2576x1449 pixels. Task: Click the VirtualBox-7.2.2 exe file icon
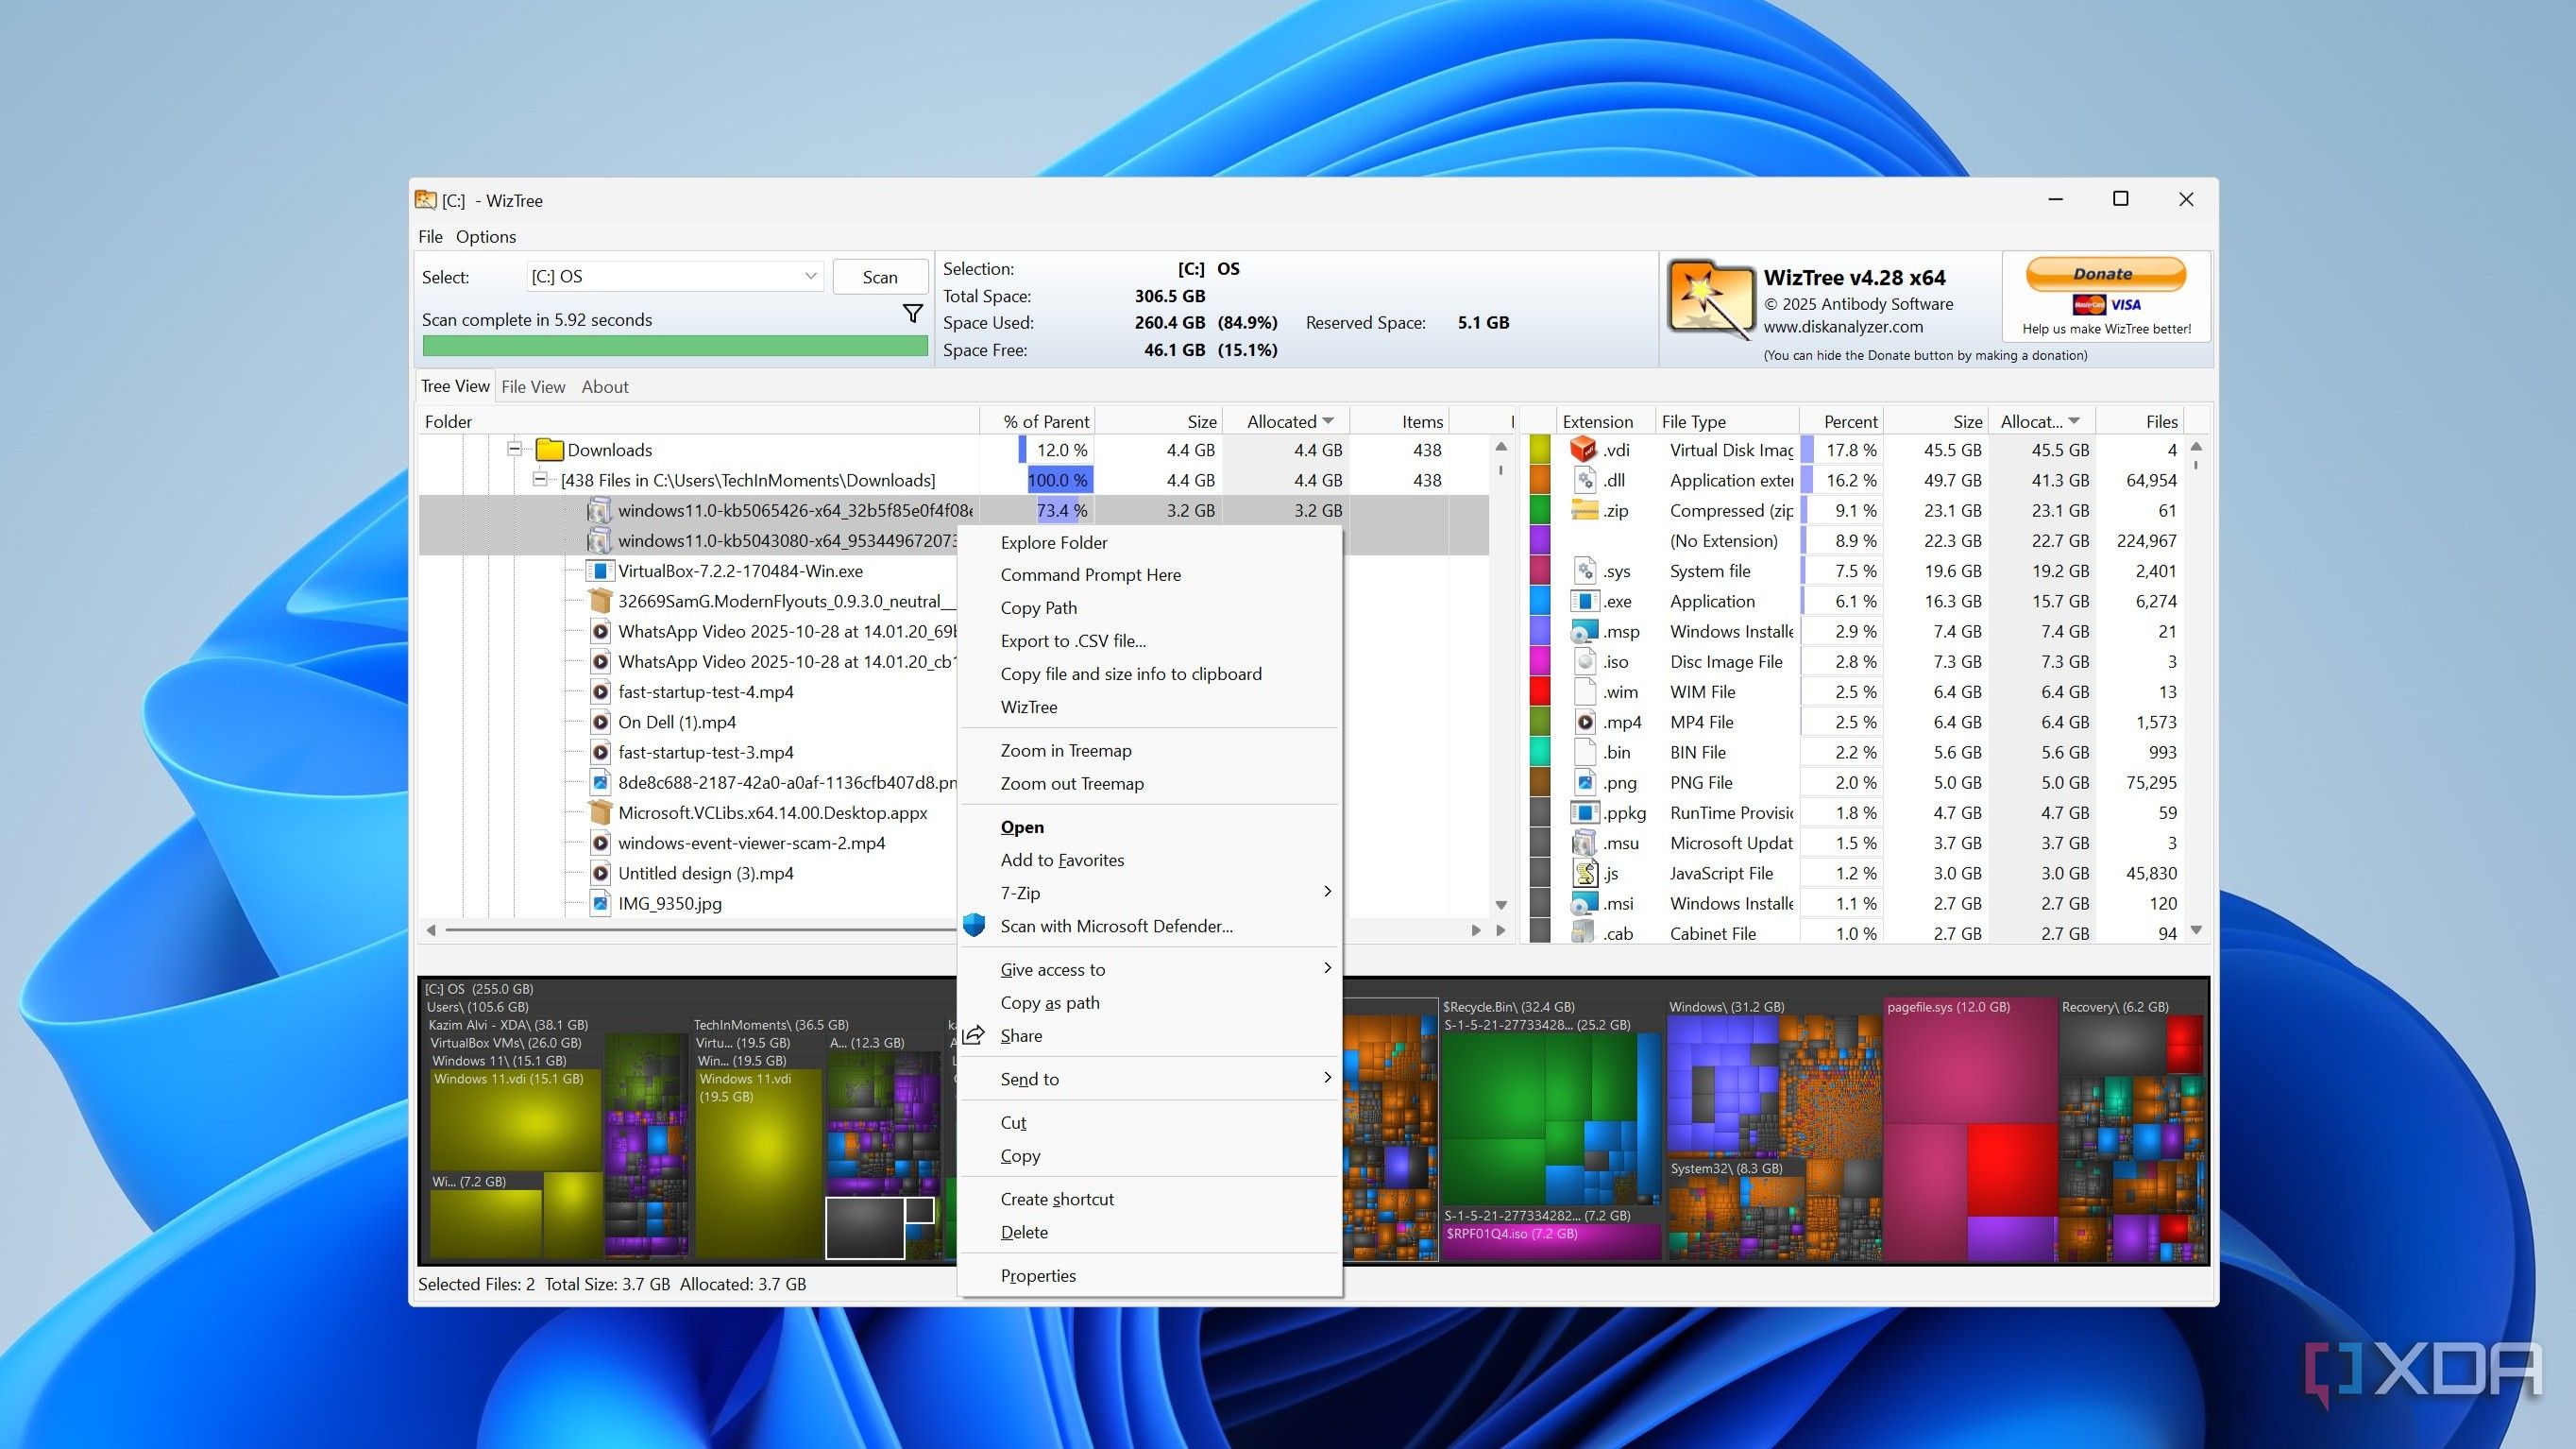[599, 571]
